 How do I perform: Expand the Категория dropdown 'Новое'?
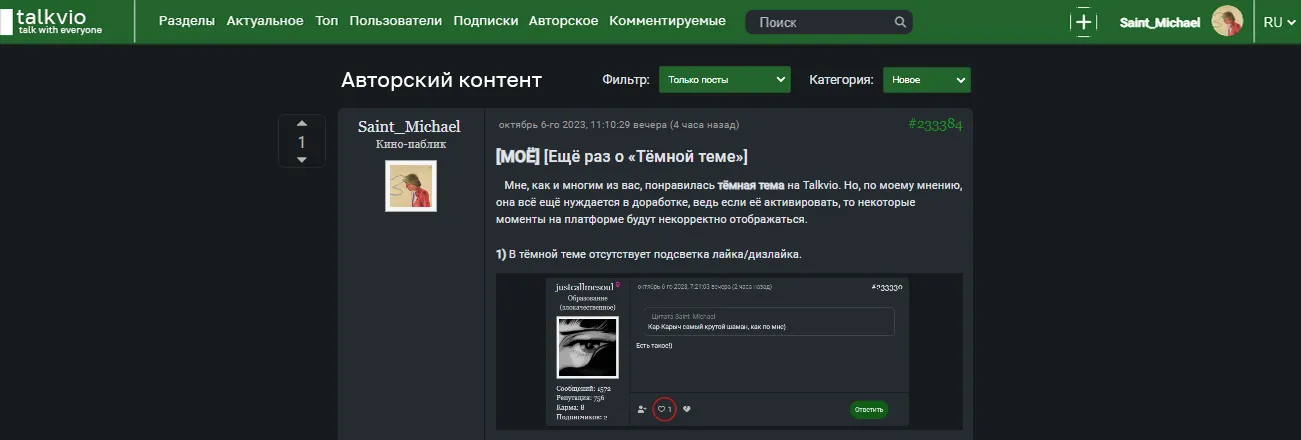[x=927, y=80]
